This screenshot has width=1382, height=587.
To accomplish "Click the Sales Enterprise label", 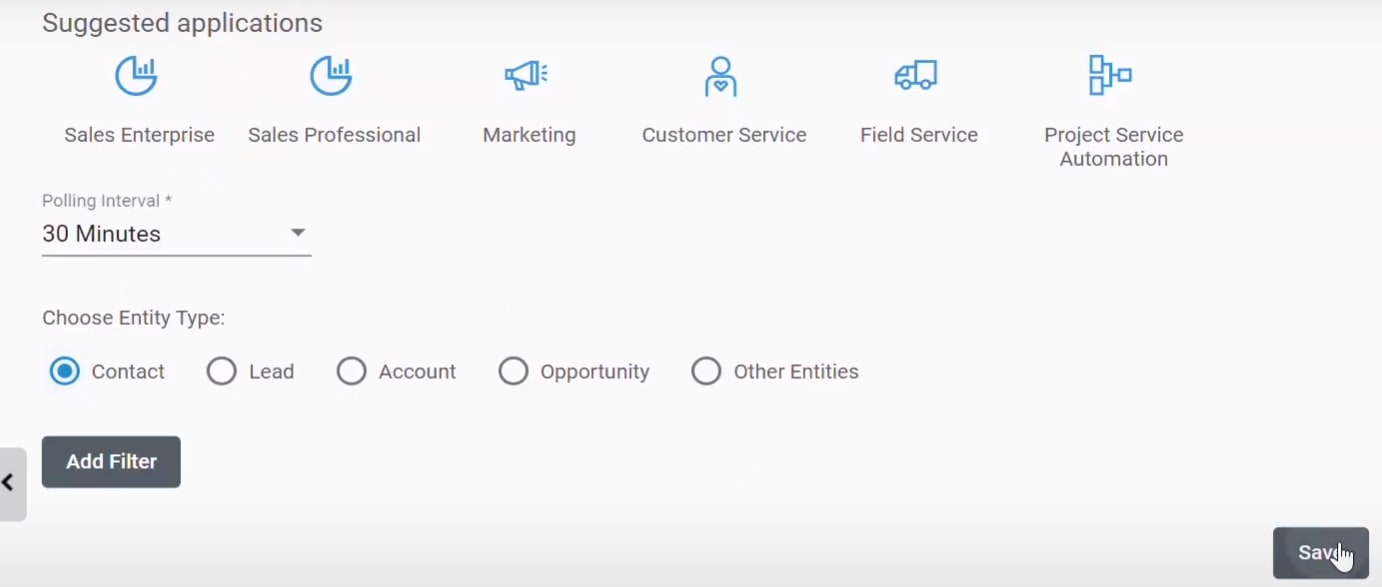I will pyautogui.click(x=139, y=135).
